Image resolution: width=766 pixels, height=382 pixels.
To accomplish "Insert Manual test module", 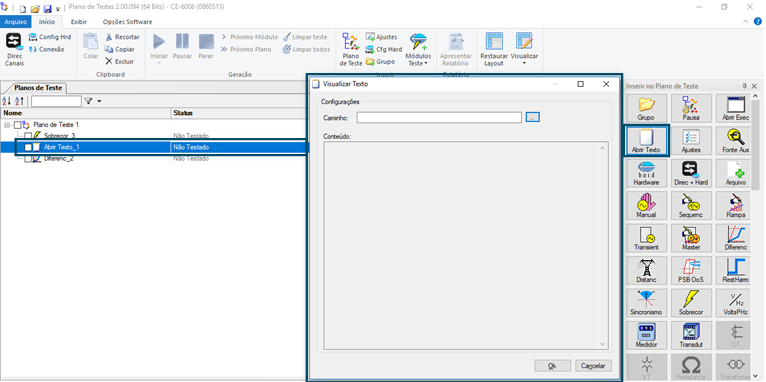I will point(646,205).
